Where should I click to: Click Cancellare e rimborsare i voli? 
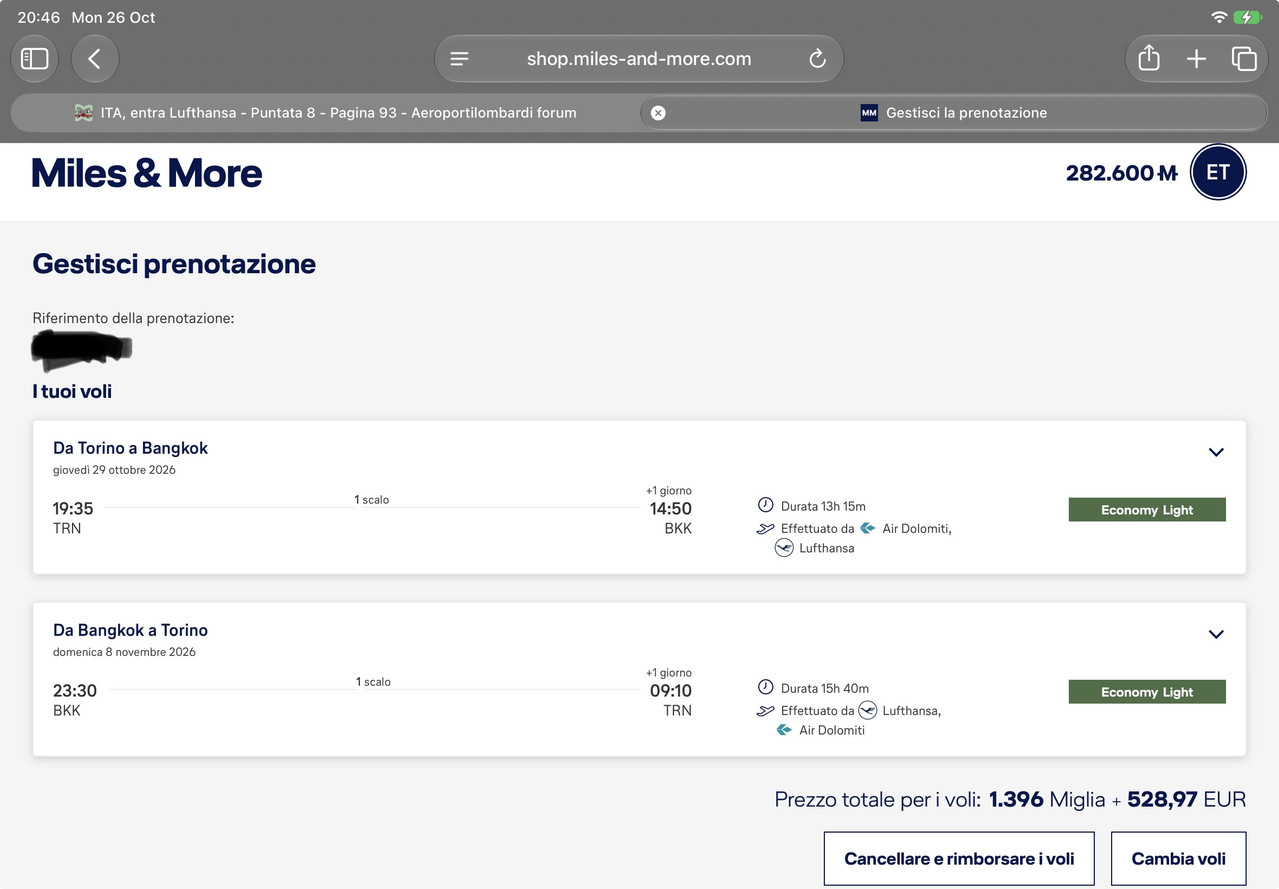click(959, 859)
